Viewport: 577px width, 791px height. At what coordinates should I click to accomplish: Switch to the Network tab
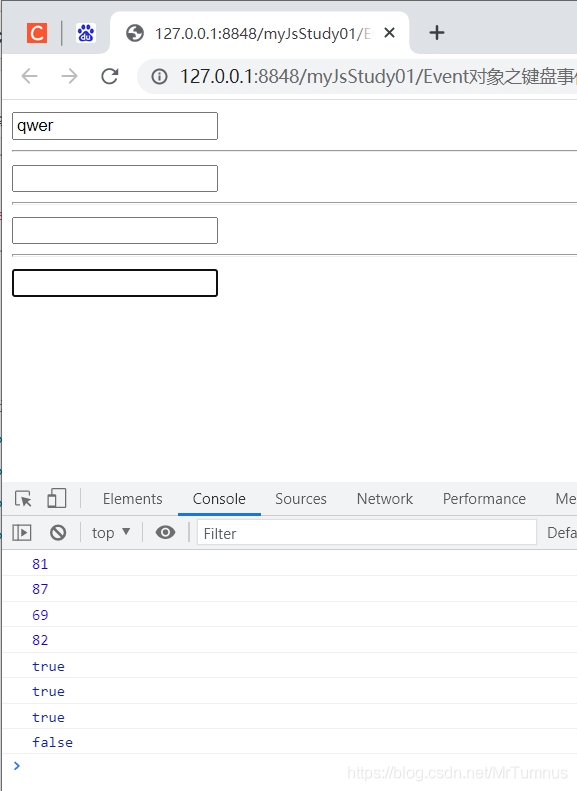pyautogui.click(x=385, y=499)
